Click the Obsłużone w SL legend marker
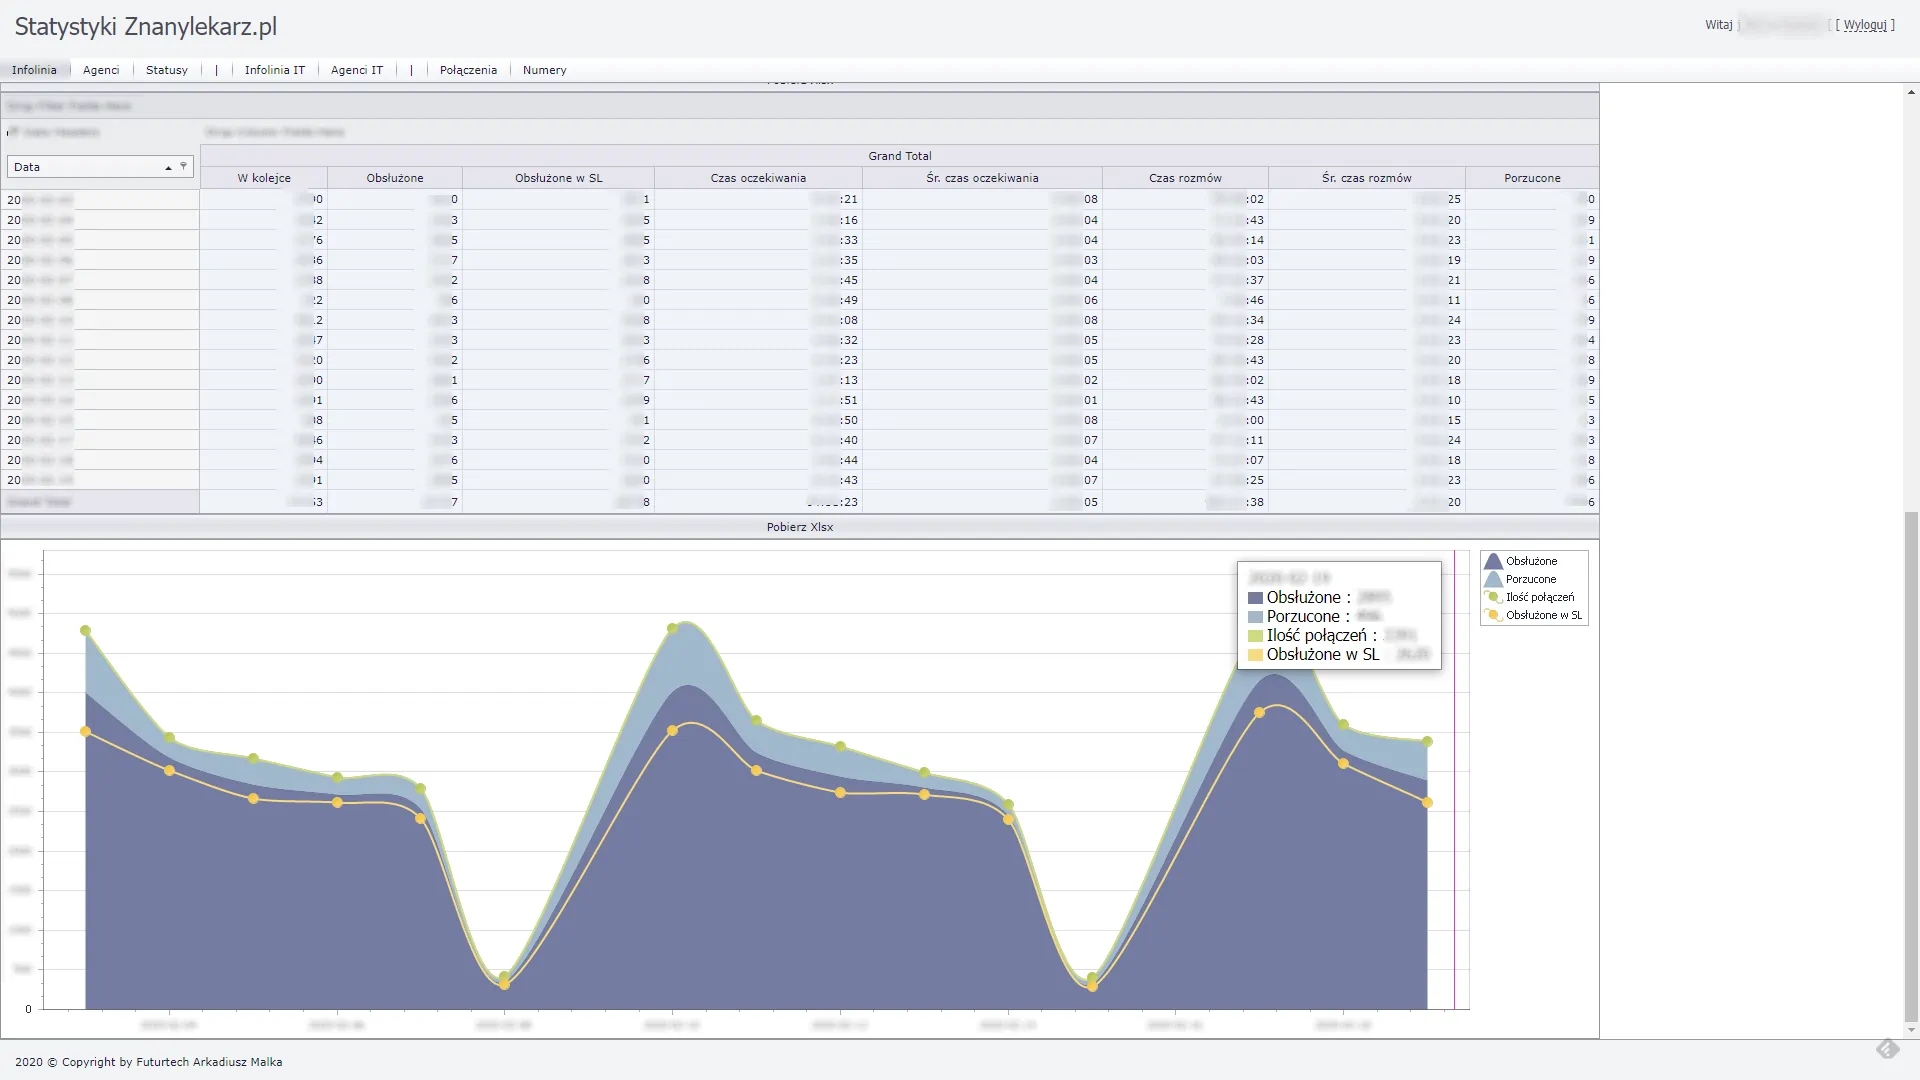This screenshot has height=1080, width=1920. coord(1493,615)
